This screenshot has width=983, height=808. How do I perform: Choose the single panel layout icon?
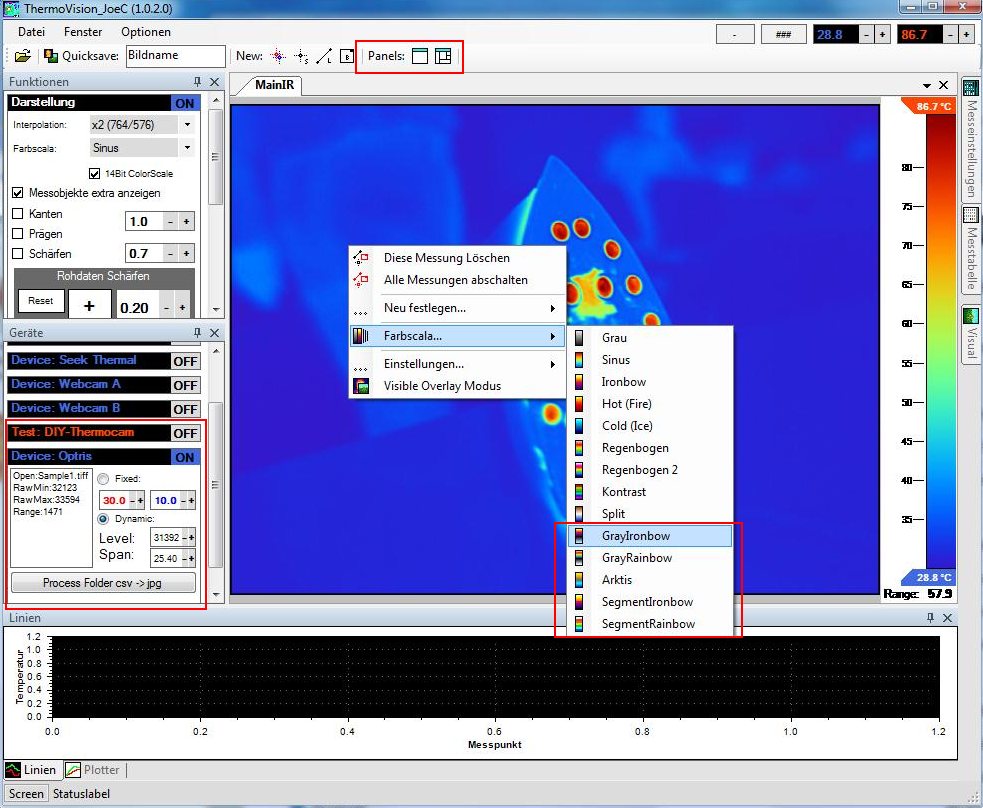coord(420,56)
